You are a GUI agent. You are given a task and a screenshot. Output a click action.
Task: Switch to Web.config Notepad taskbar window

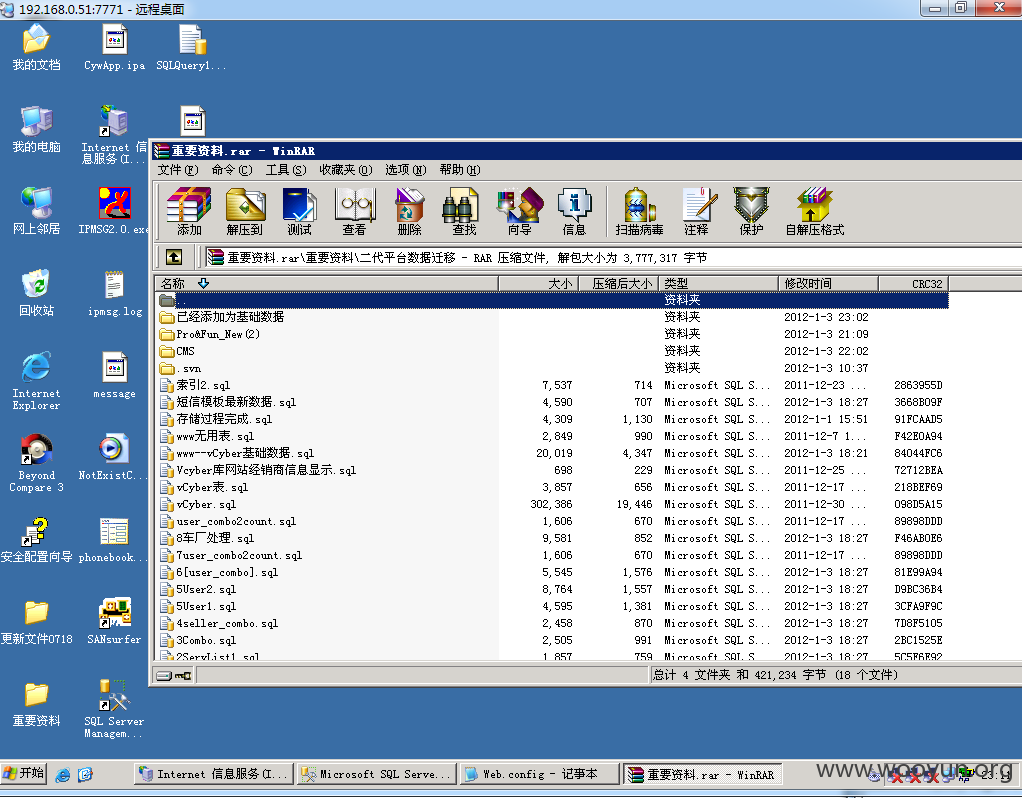point(538,774)
